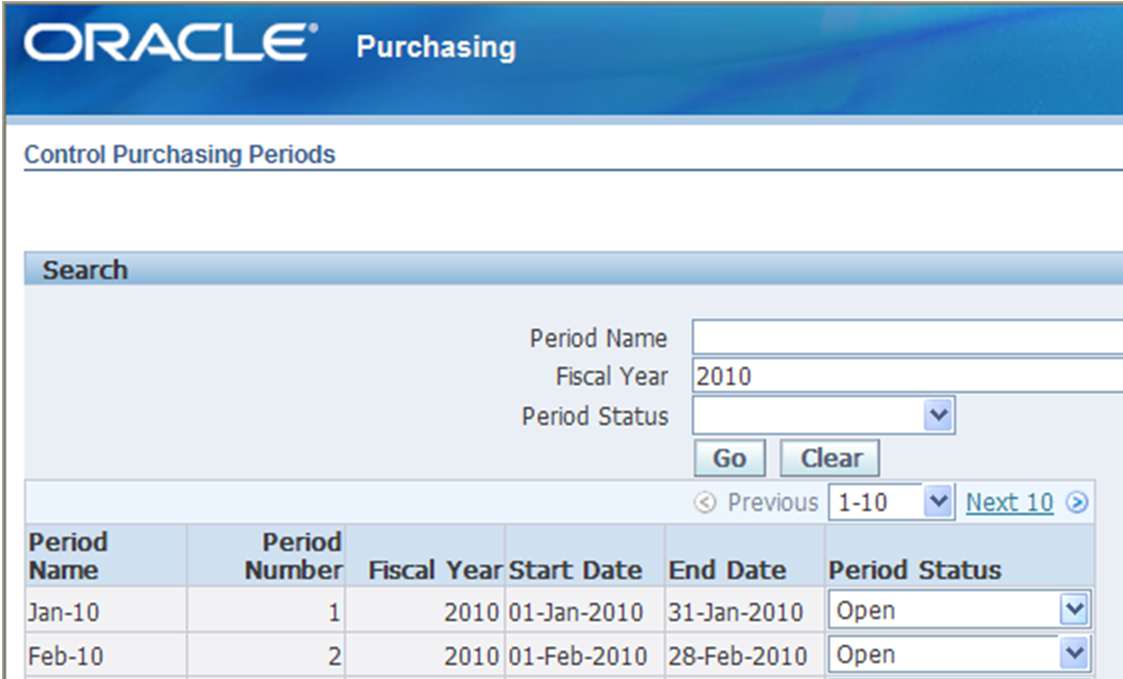Screen dimensions: 1123x679
Task: Focus the Period Name search field
Action: (x=905, y=338)
